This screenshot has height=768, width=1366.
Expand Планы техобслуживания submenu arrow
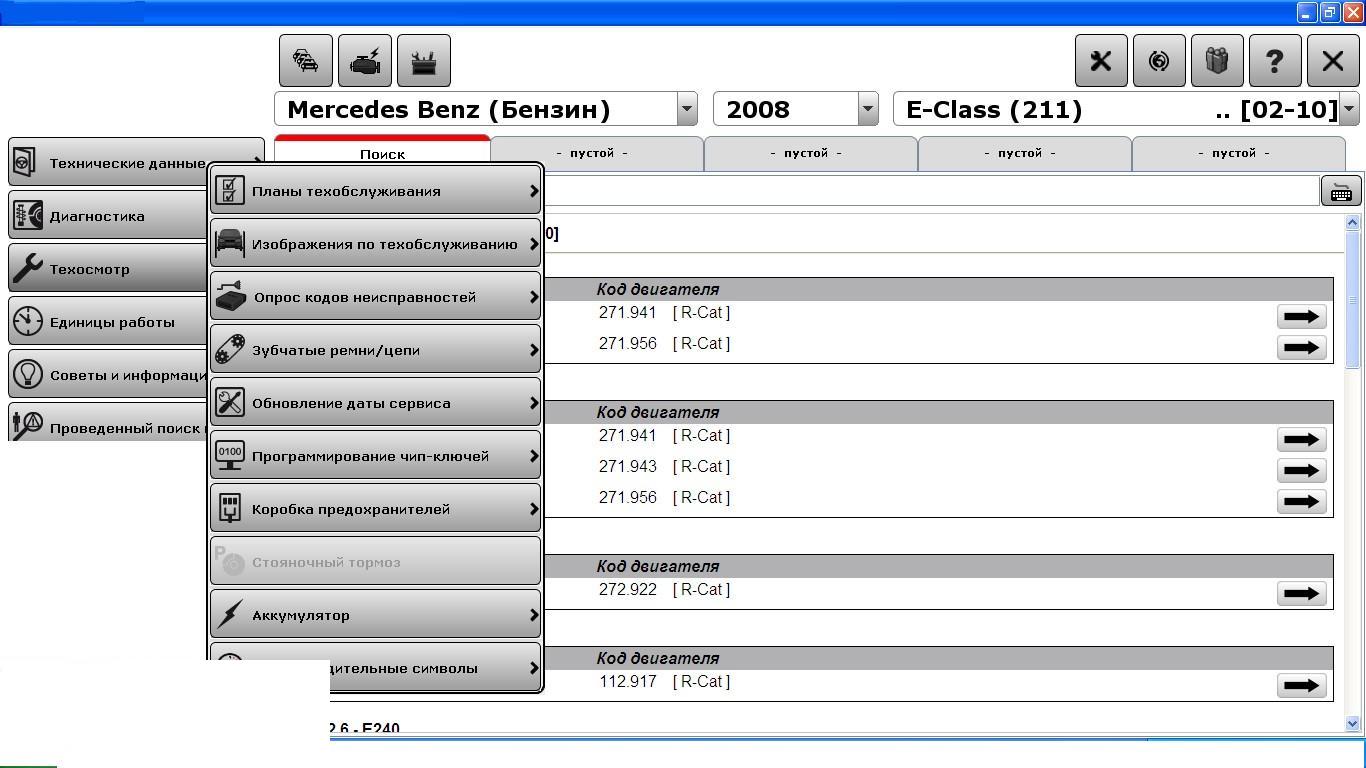tap(534, 190)
